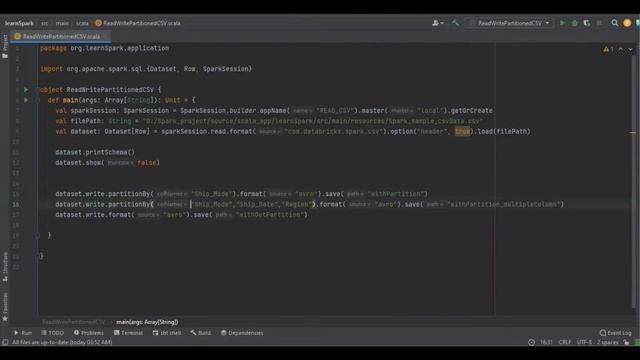Click the orange updates icon in toolbar
This screenshot has height=360, width=640.
(x=627, y=23)
